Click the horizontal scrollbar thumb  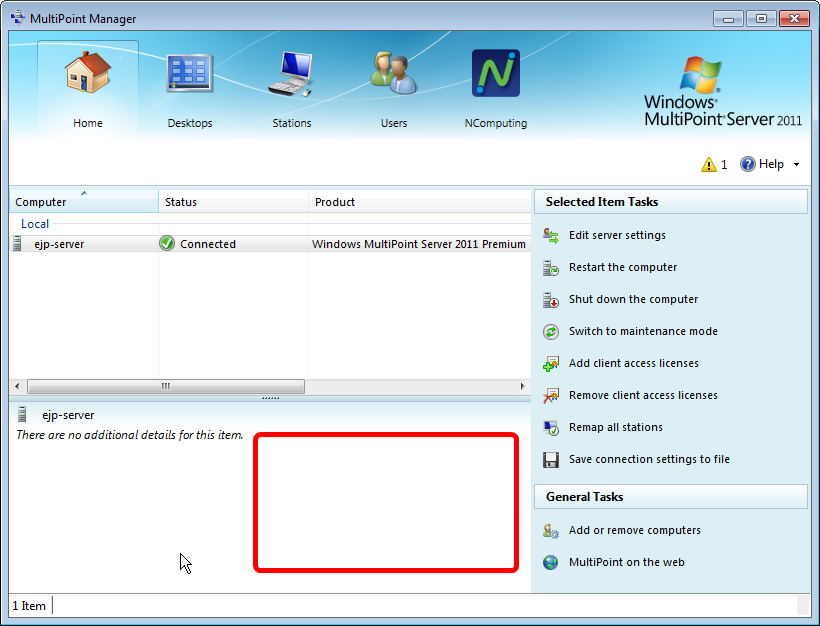[x=166, y=386]
